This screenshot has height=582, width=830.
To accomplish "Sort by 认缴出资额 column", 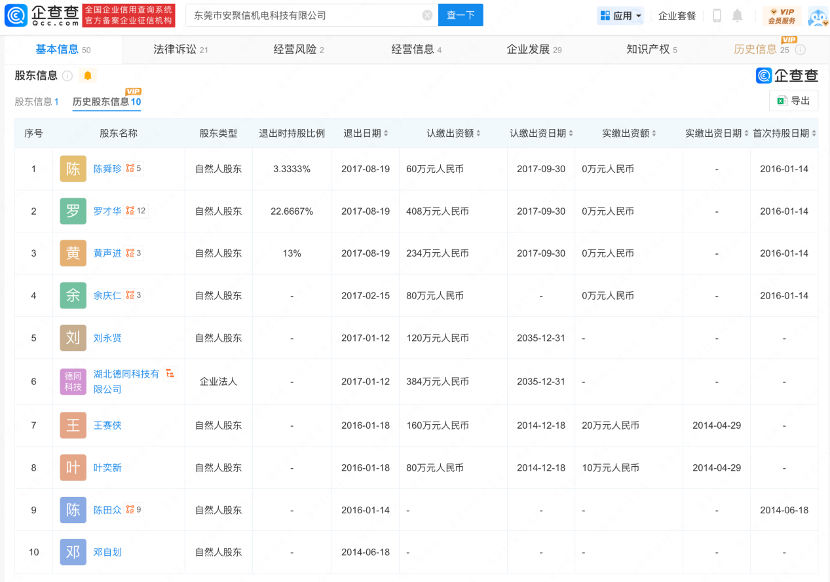I will [x=479, y=133].
